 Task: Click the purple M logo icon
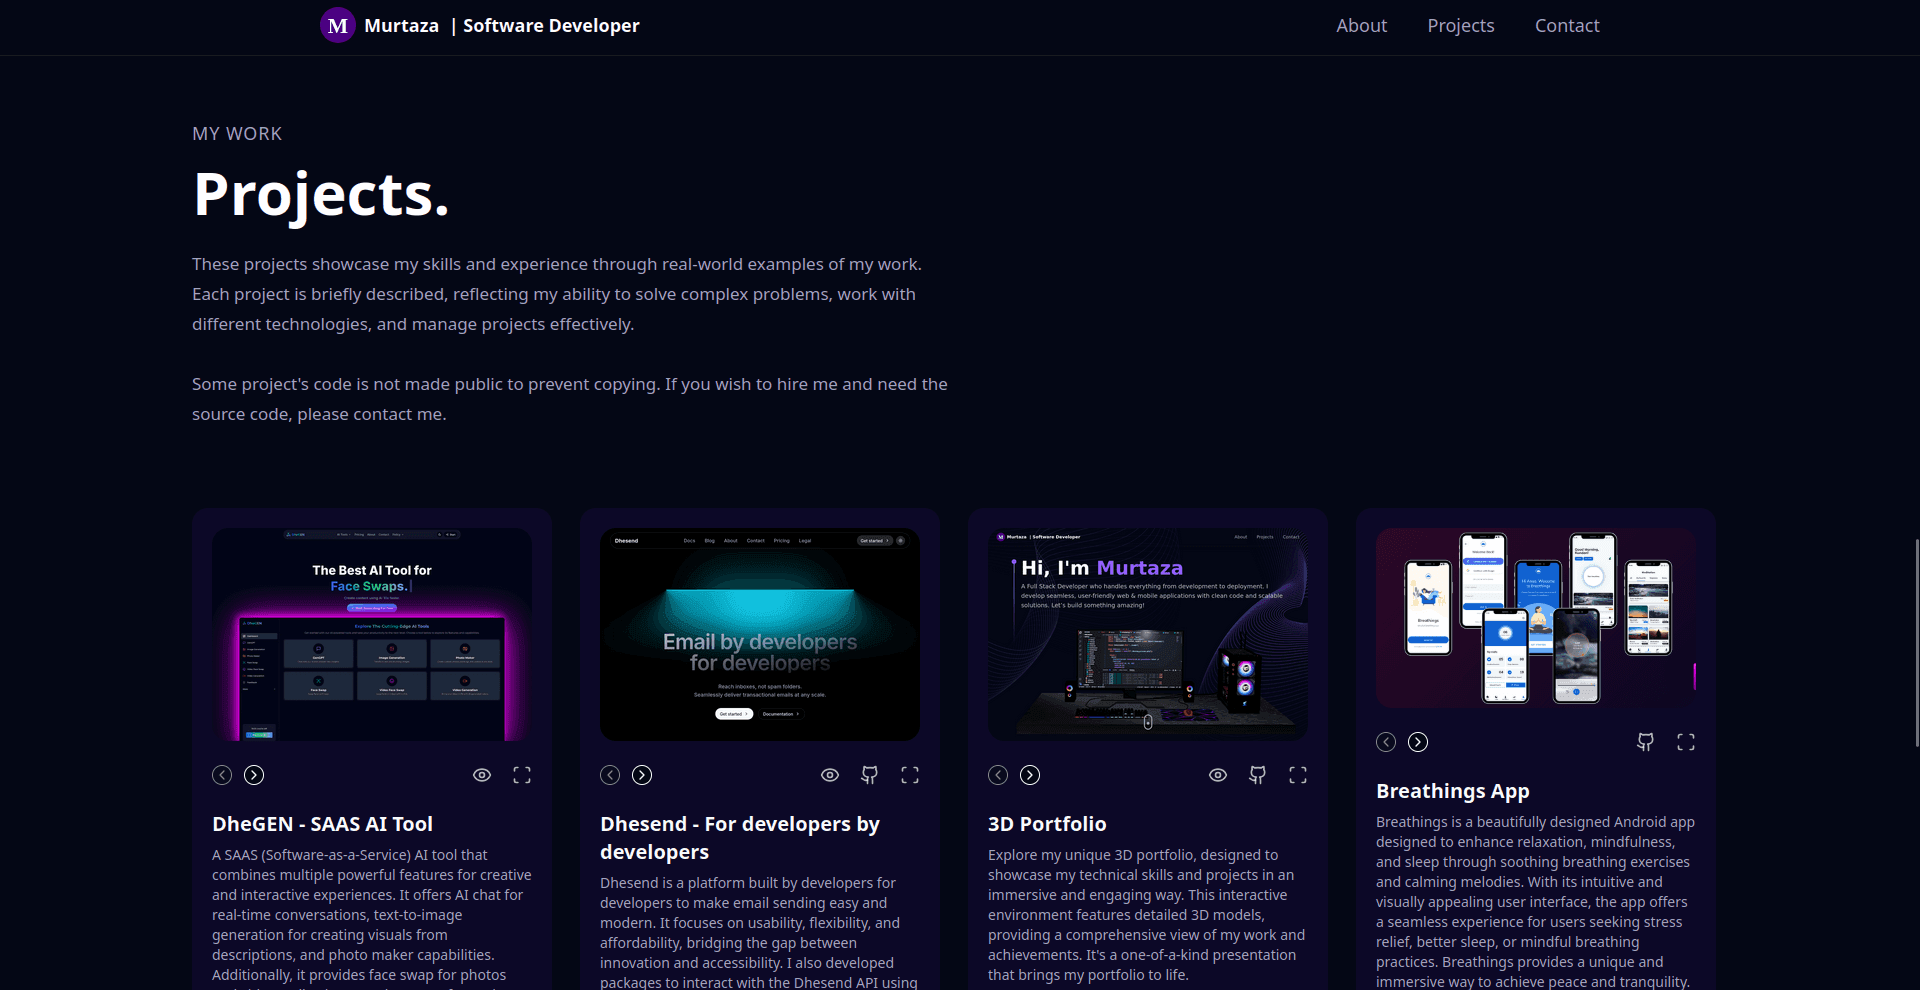(338, 26)
